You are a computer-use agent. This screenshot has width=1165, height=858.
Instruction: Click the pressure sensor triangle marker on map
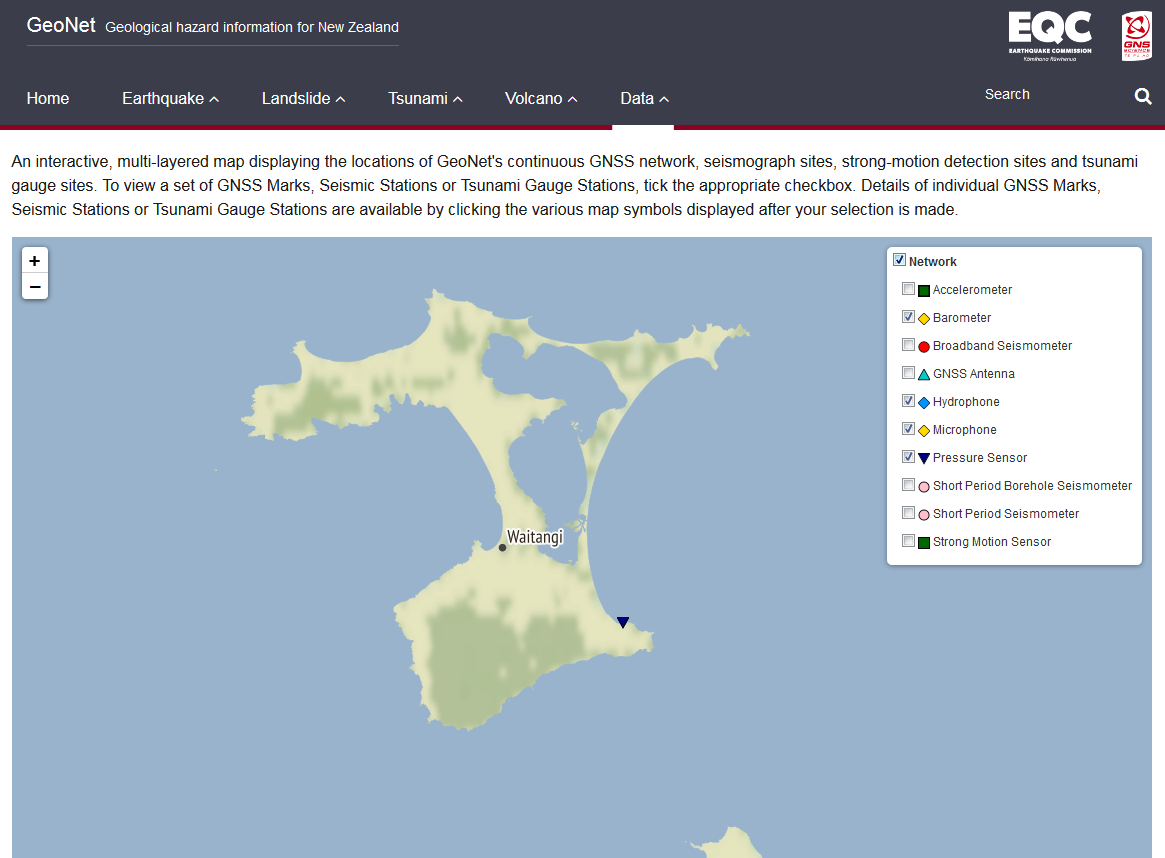(x=623, y=622)
